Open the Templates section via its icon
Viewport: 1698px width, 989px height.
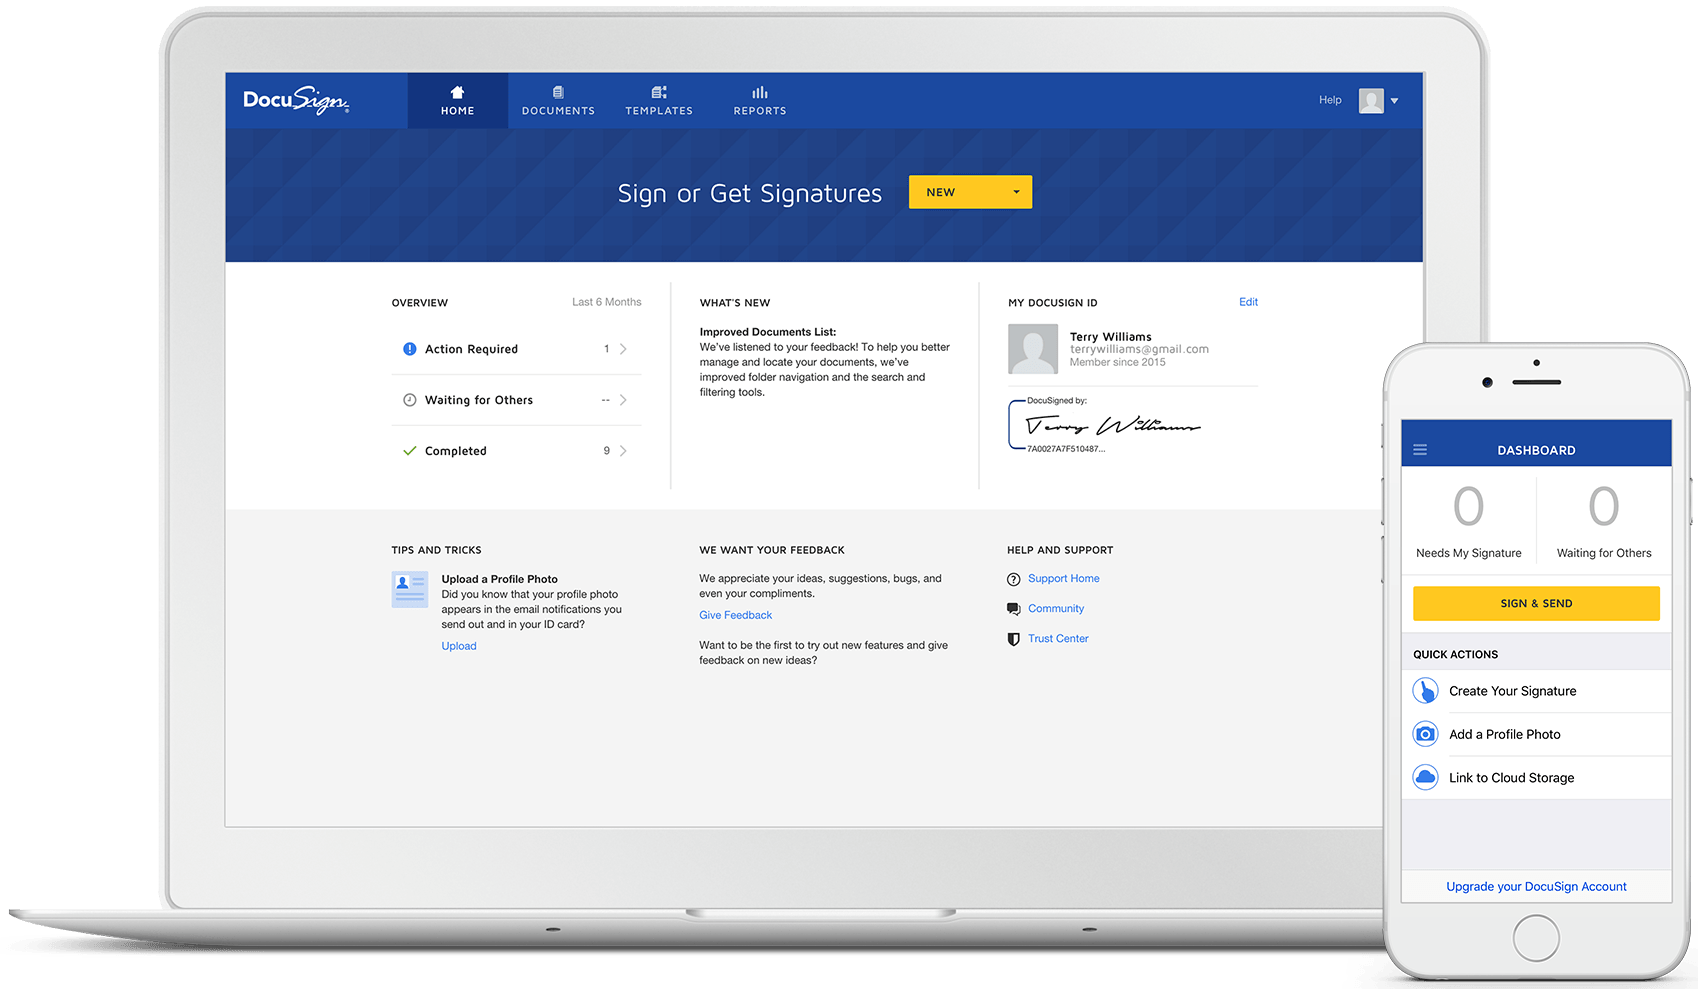pos(658,91)
